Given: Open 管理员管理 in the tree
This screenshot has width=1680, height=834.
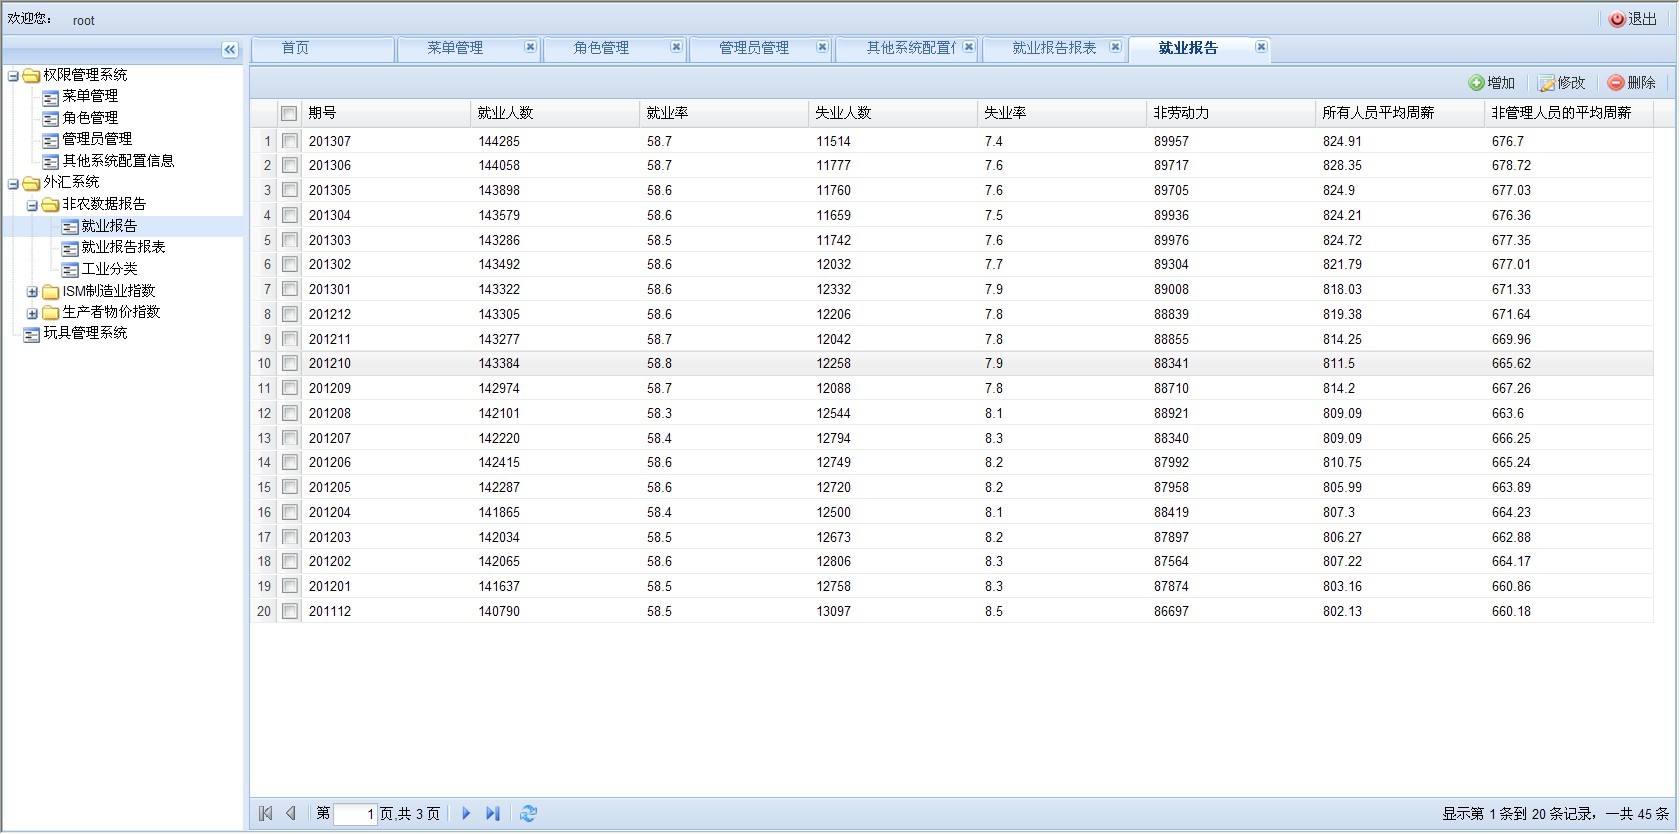Looking at the screenshot, I should pos(97,139).
